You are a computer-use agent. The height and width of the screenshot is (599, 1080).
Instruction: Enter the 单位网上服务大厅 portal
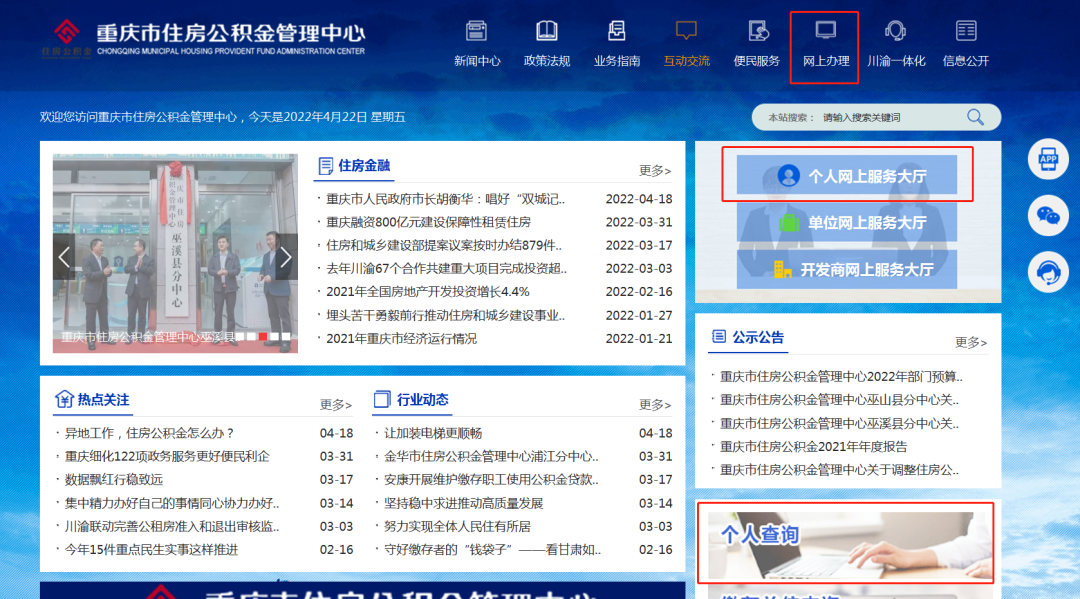coord(847,223)
